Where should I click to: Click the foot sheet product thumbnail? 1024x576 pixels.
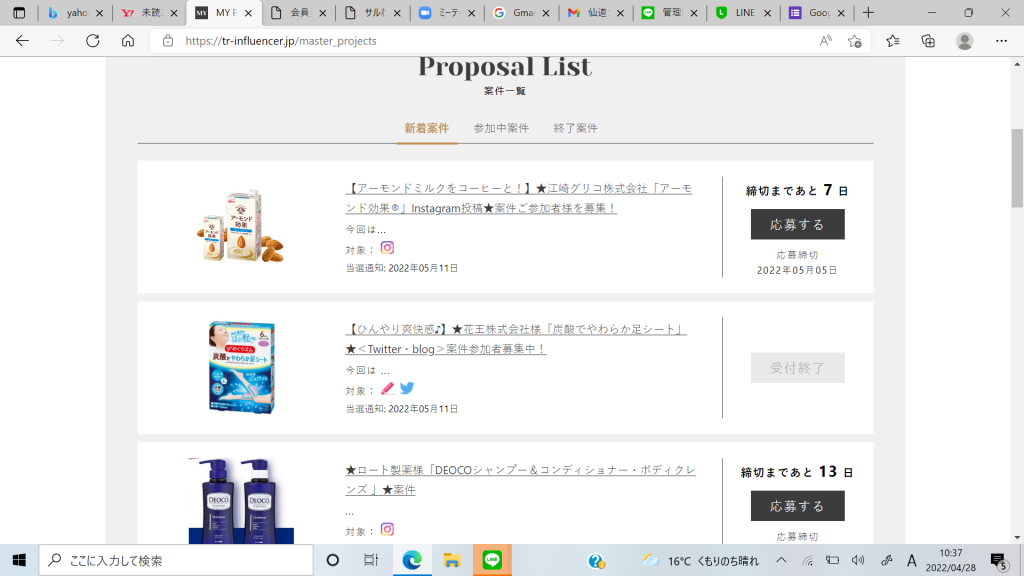pyautogui.click(x=242, y=367)
